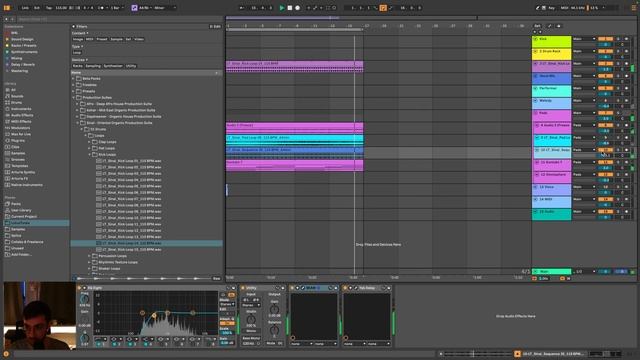Click the Key map mode switch
640x360 pixels.
tap(551, 8)
